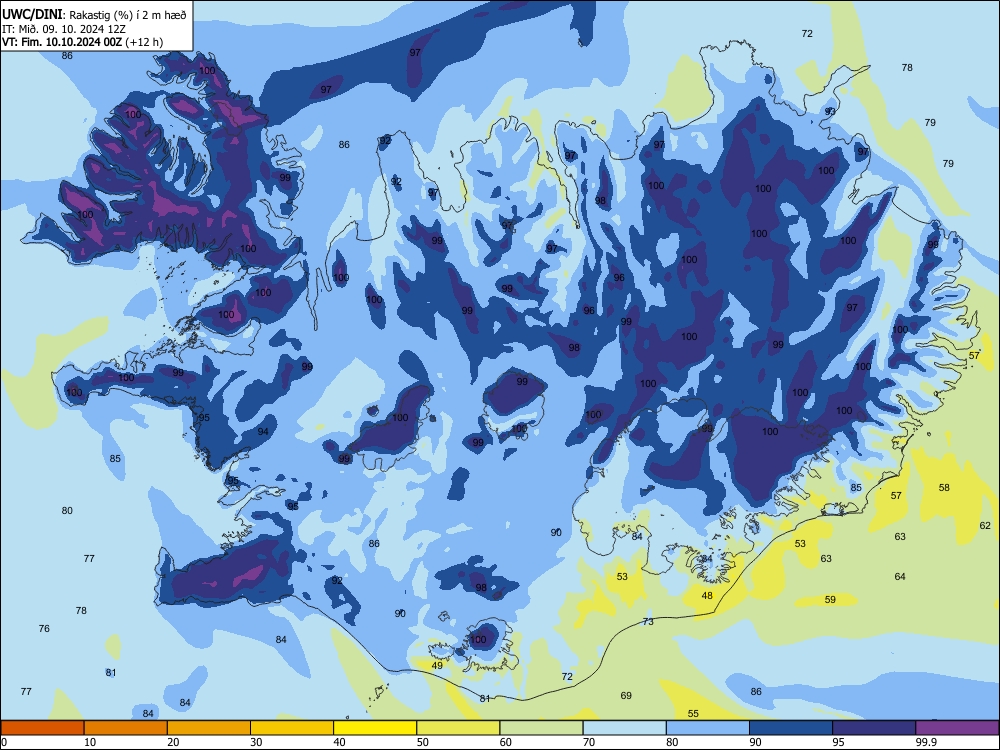Choose the 30–40 legend color block
This screenshot has height=750, width=1000.
click(x=292, y=728)
